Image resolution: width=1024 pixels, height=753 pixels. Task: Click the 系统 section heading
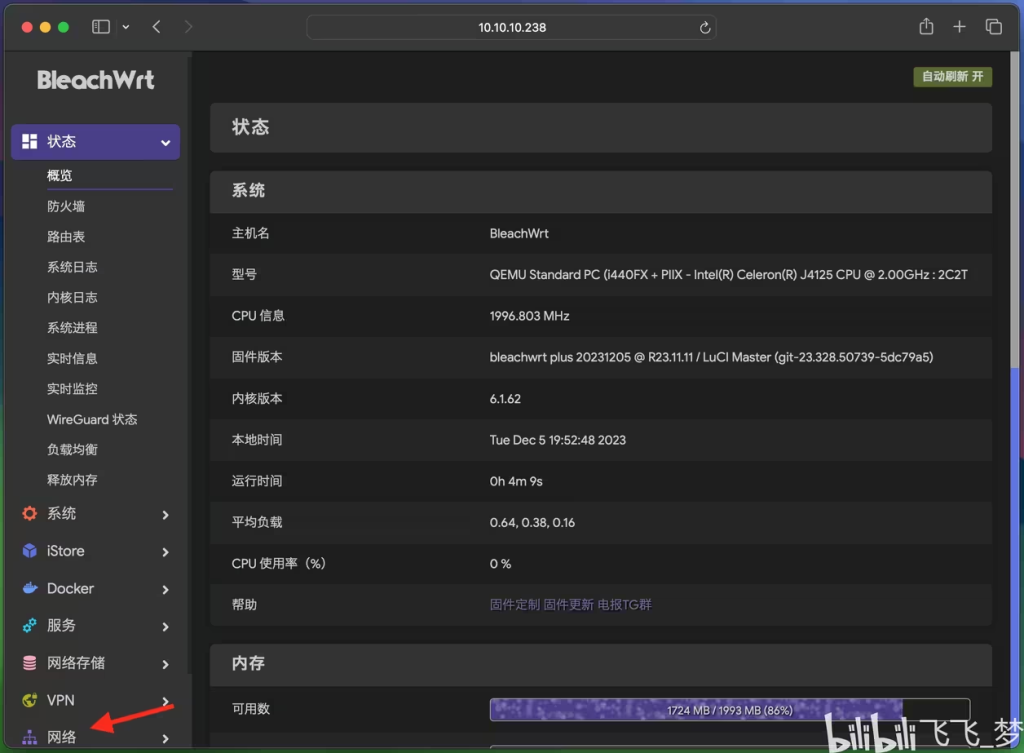(x=248, y=191)
